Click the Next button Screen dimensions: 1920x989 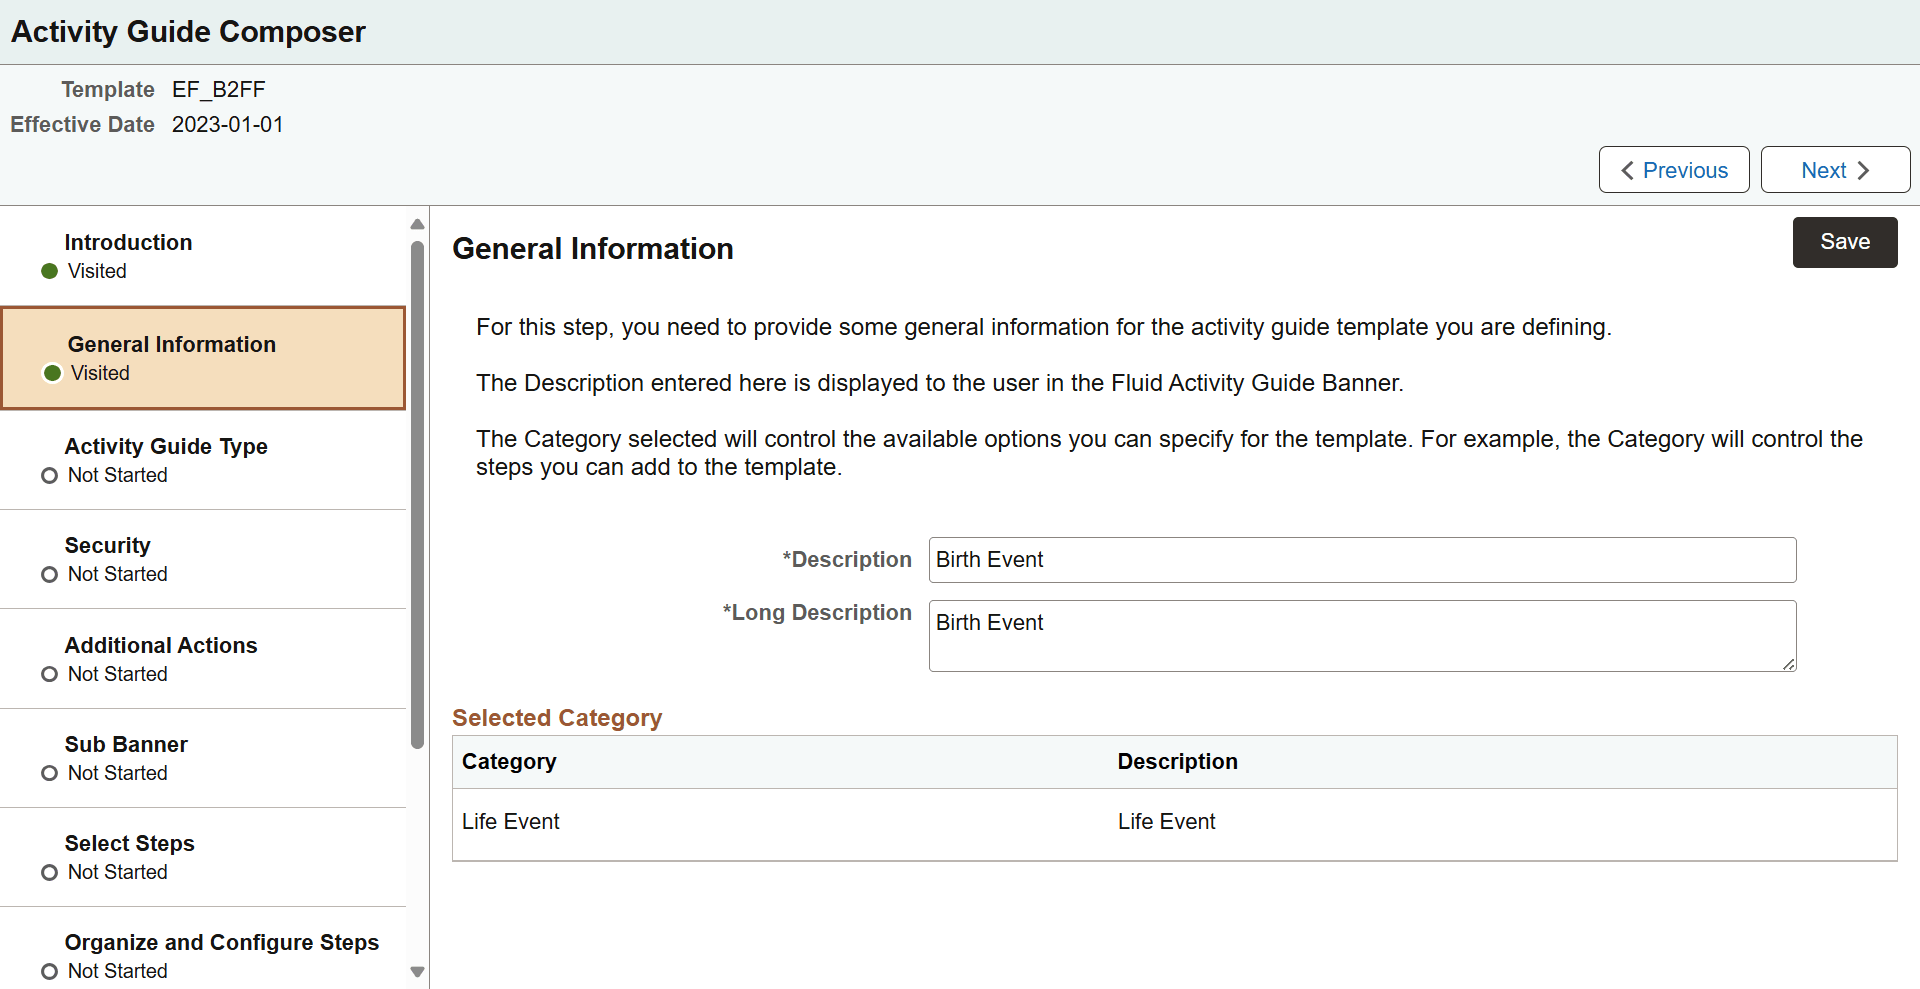(x=1834, y=170)
